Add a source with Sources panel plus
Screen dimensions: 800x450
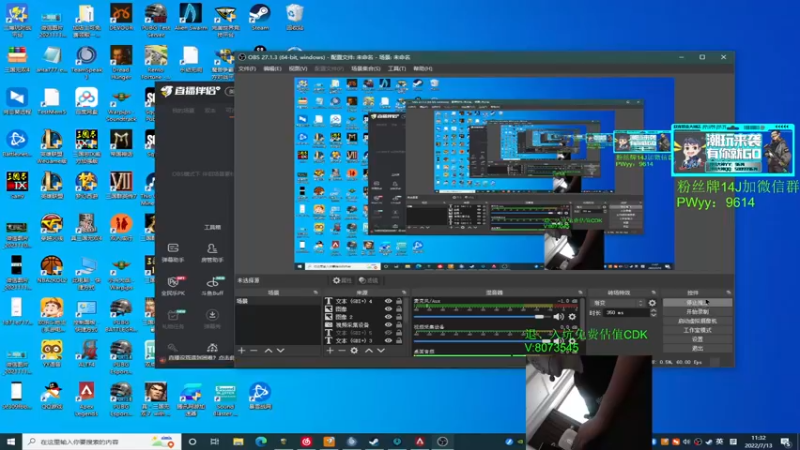[330, 351]
